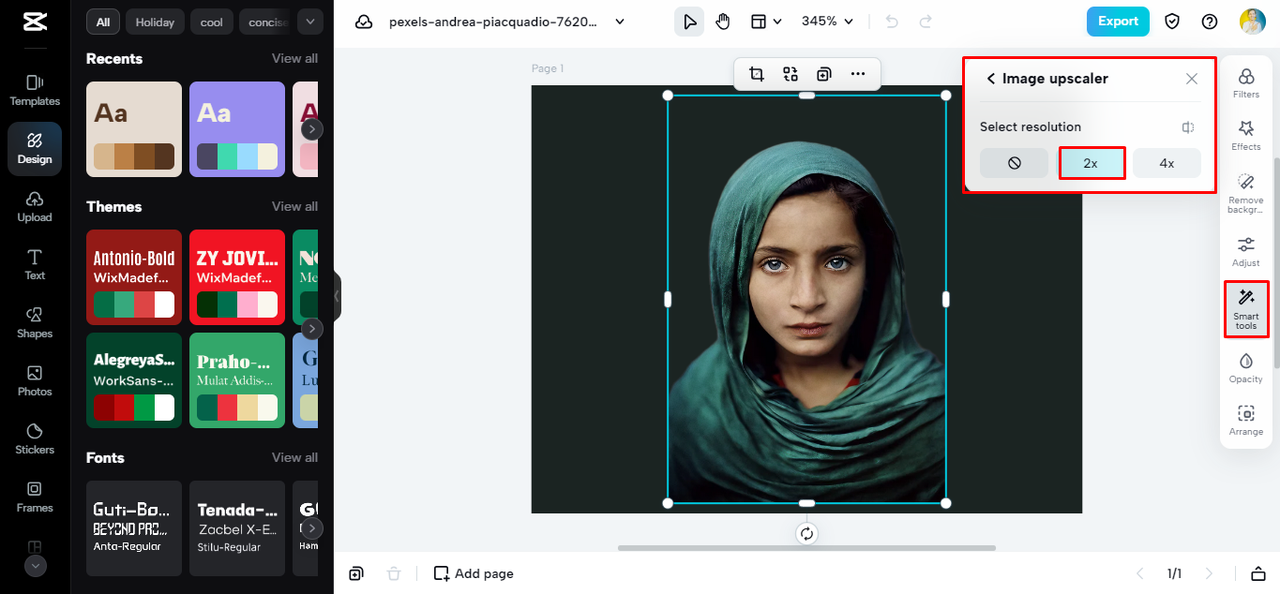Open the Templates sidebar panel

pyautogui.click(x=34, y=90)
